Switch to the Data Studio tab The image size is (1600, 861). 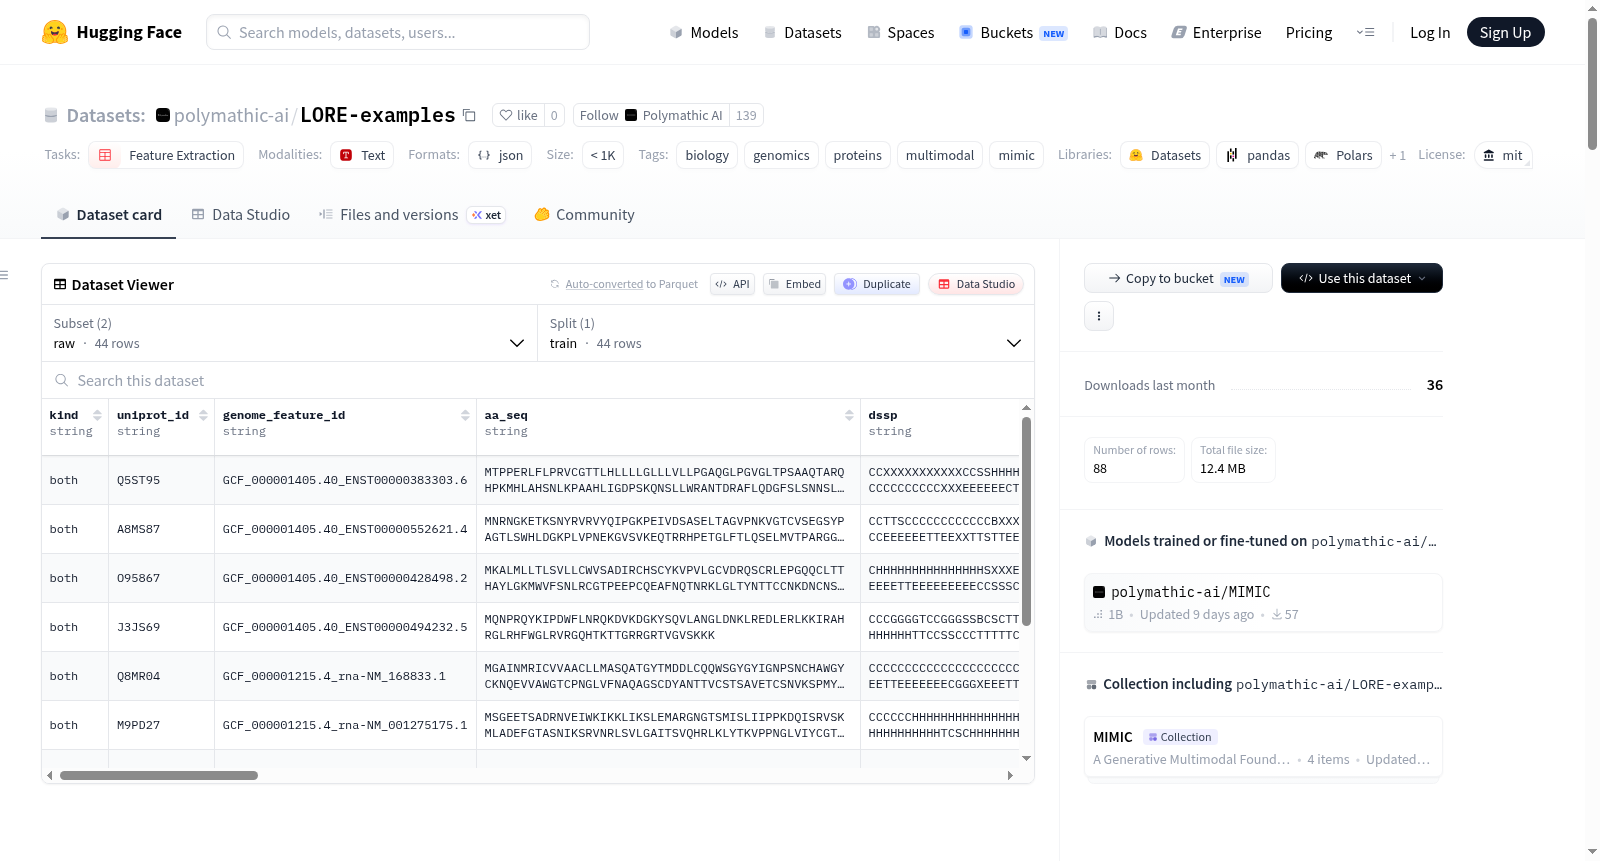tap(241, 214)
